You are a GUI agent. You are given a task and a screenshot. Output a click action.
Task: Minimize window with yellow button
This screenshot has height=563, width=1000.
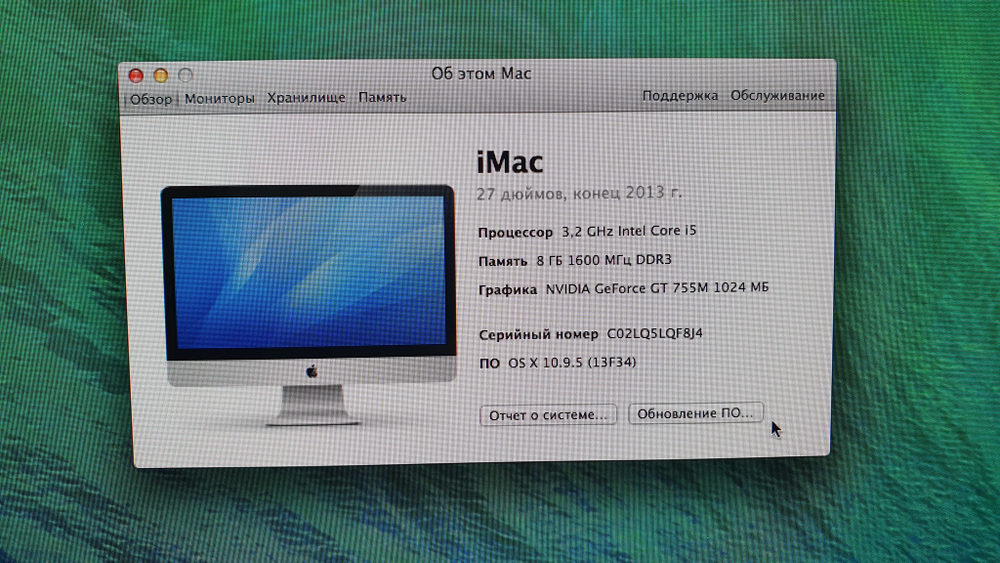[161, 76]
